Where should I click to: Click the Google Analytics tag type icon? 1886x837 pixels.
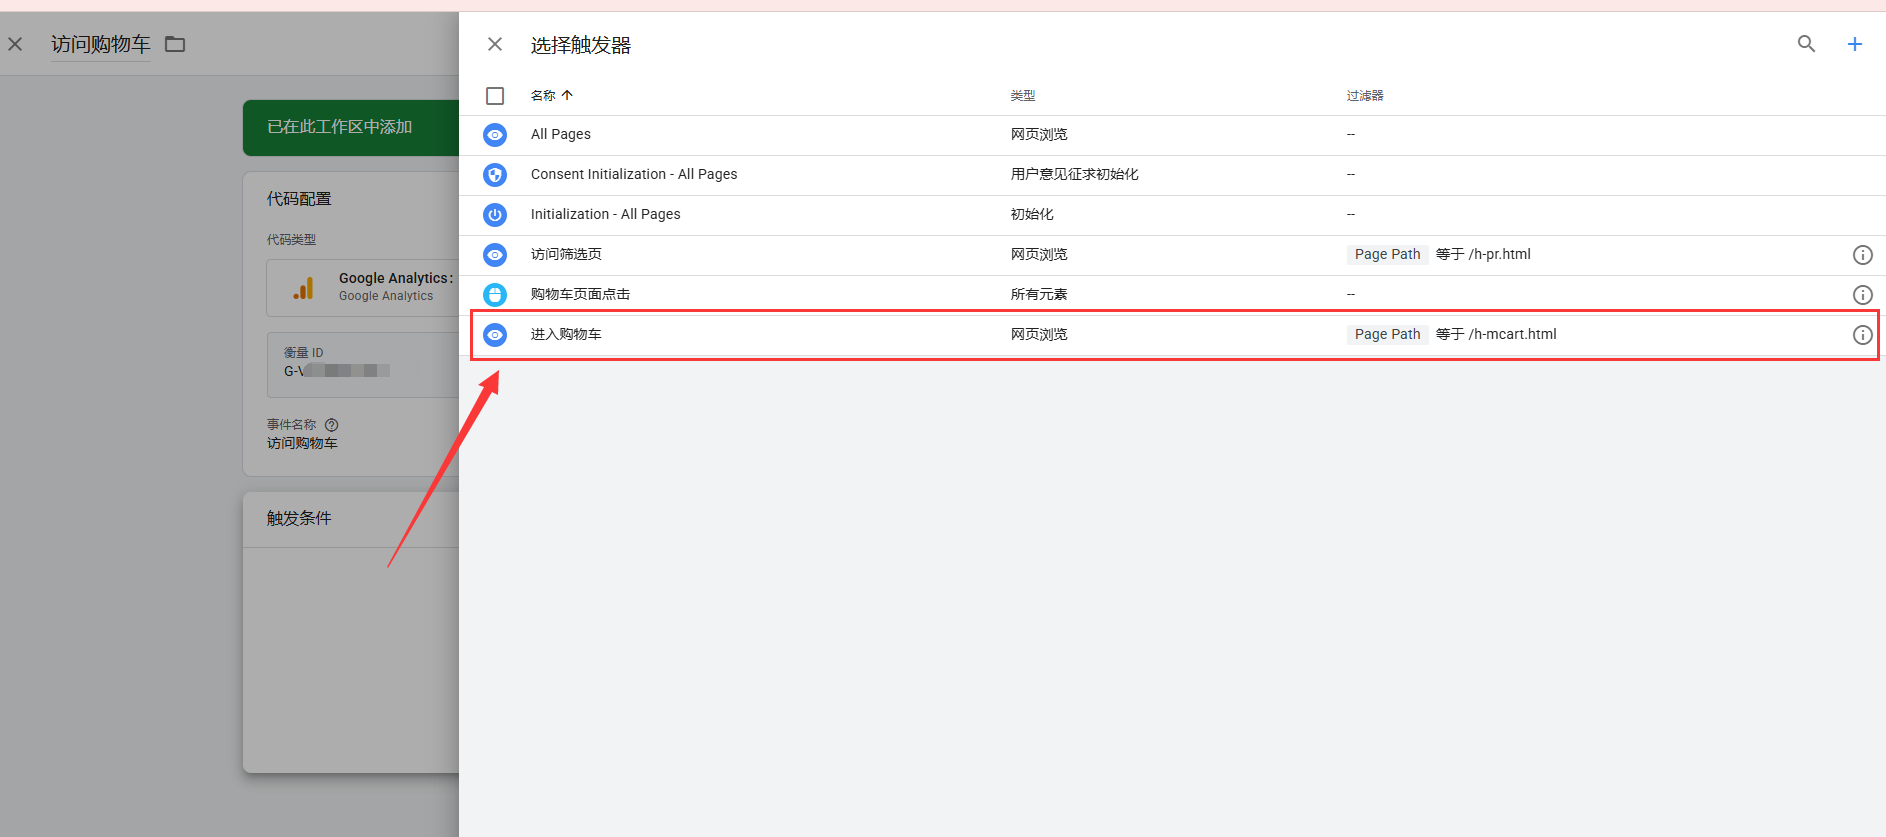pyautogui.click(x=303, y=288)
